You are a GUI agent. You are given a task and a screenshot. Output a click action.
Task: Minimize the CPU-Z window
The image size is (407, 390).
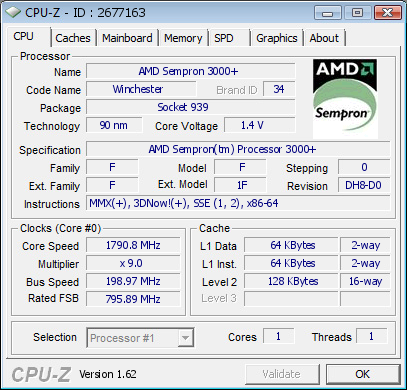pyautogui.click(x=327, y=13)
